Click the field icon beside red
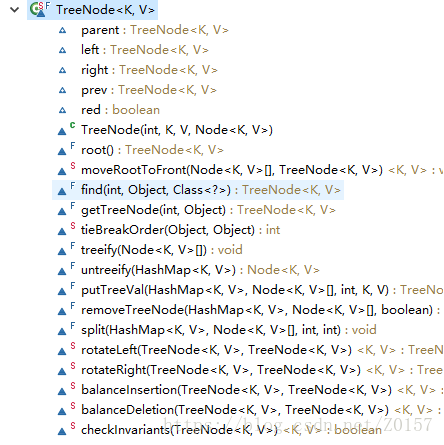The image size is (444, 445). (x=62, y=110)
